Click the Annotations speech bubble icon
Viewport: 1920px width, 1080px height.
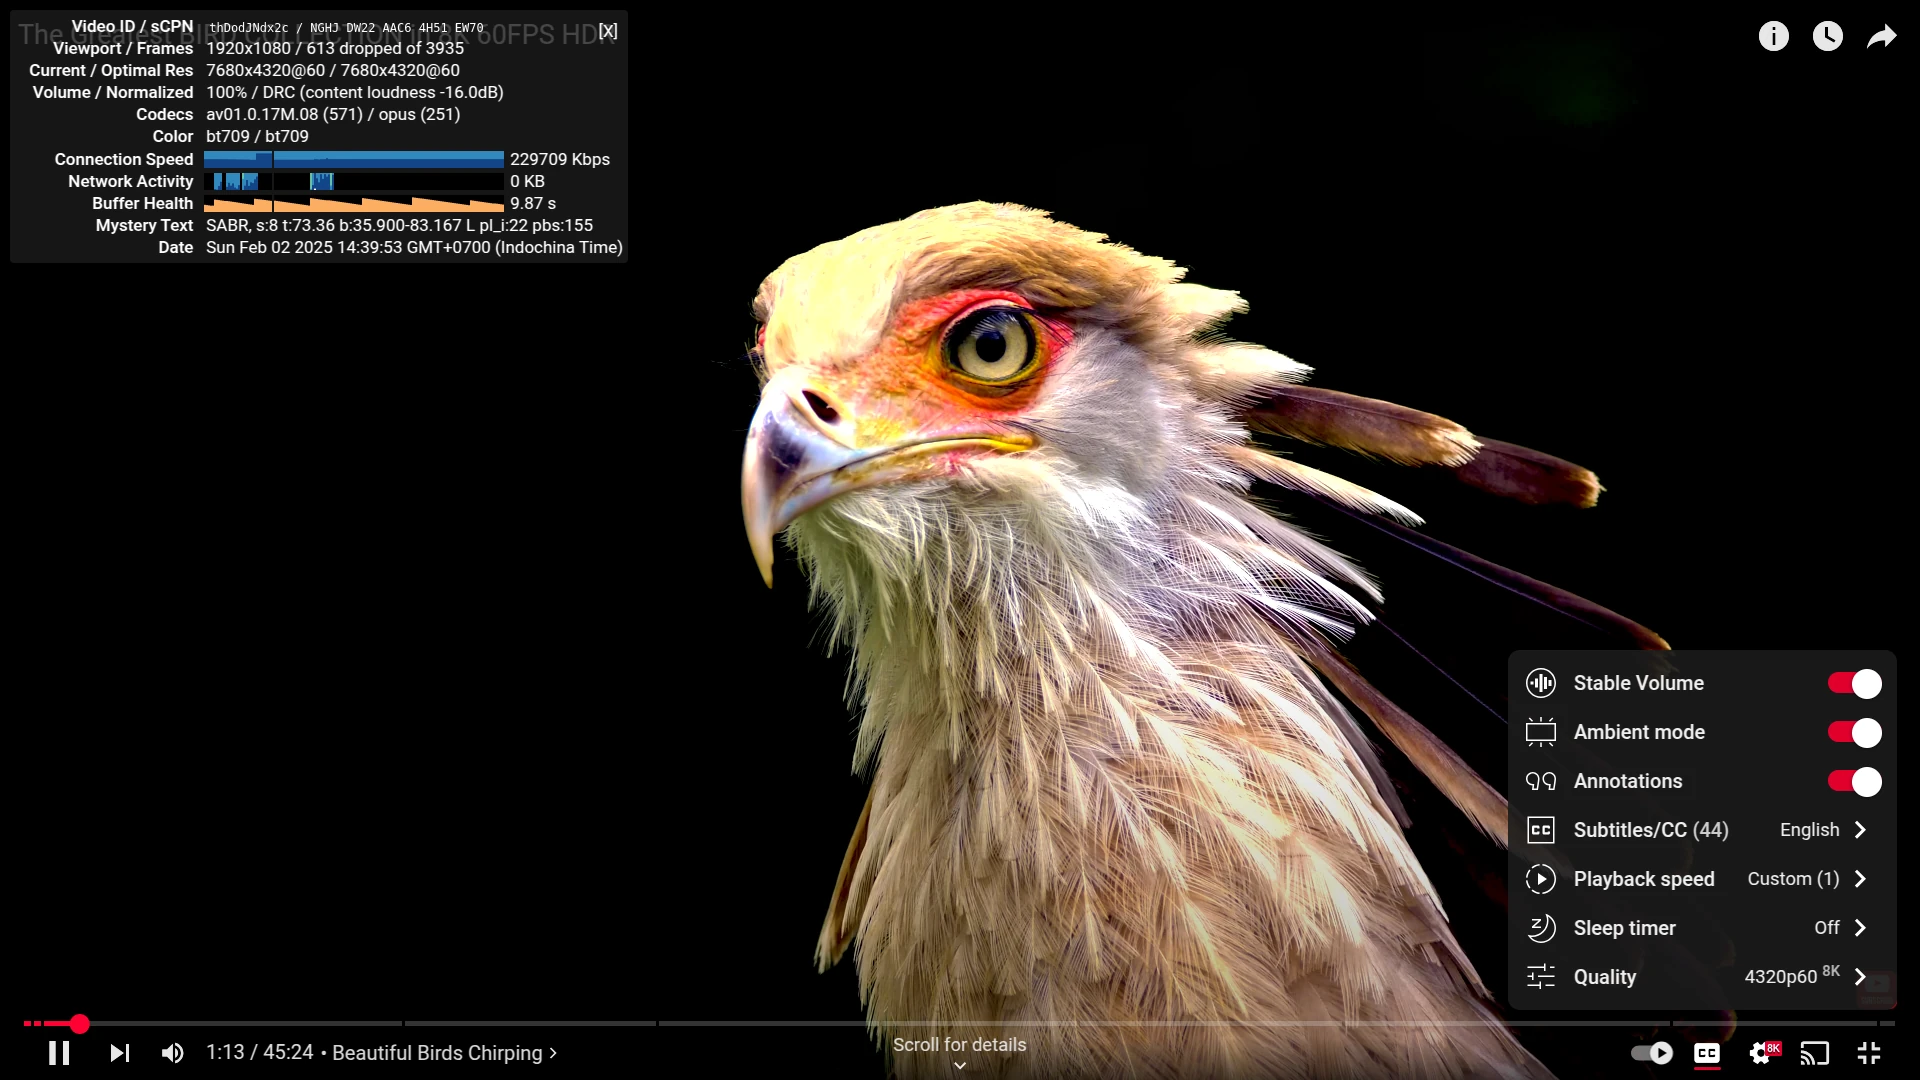pyautogui.click(x=1541, y=781)
